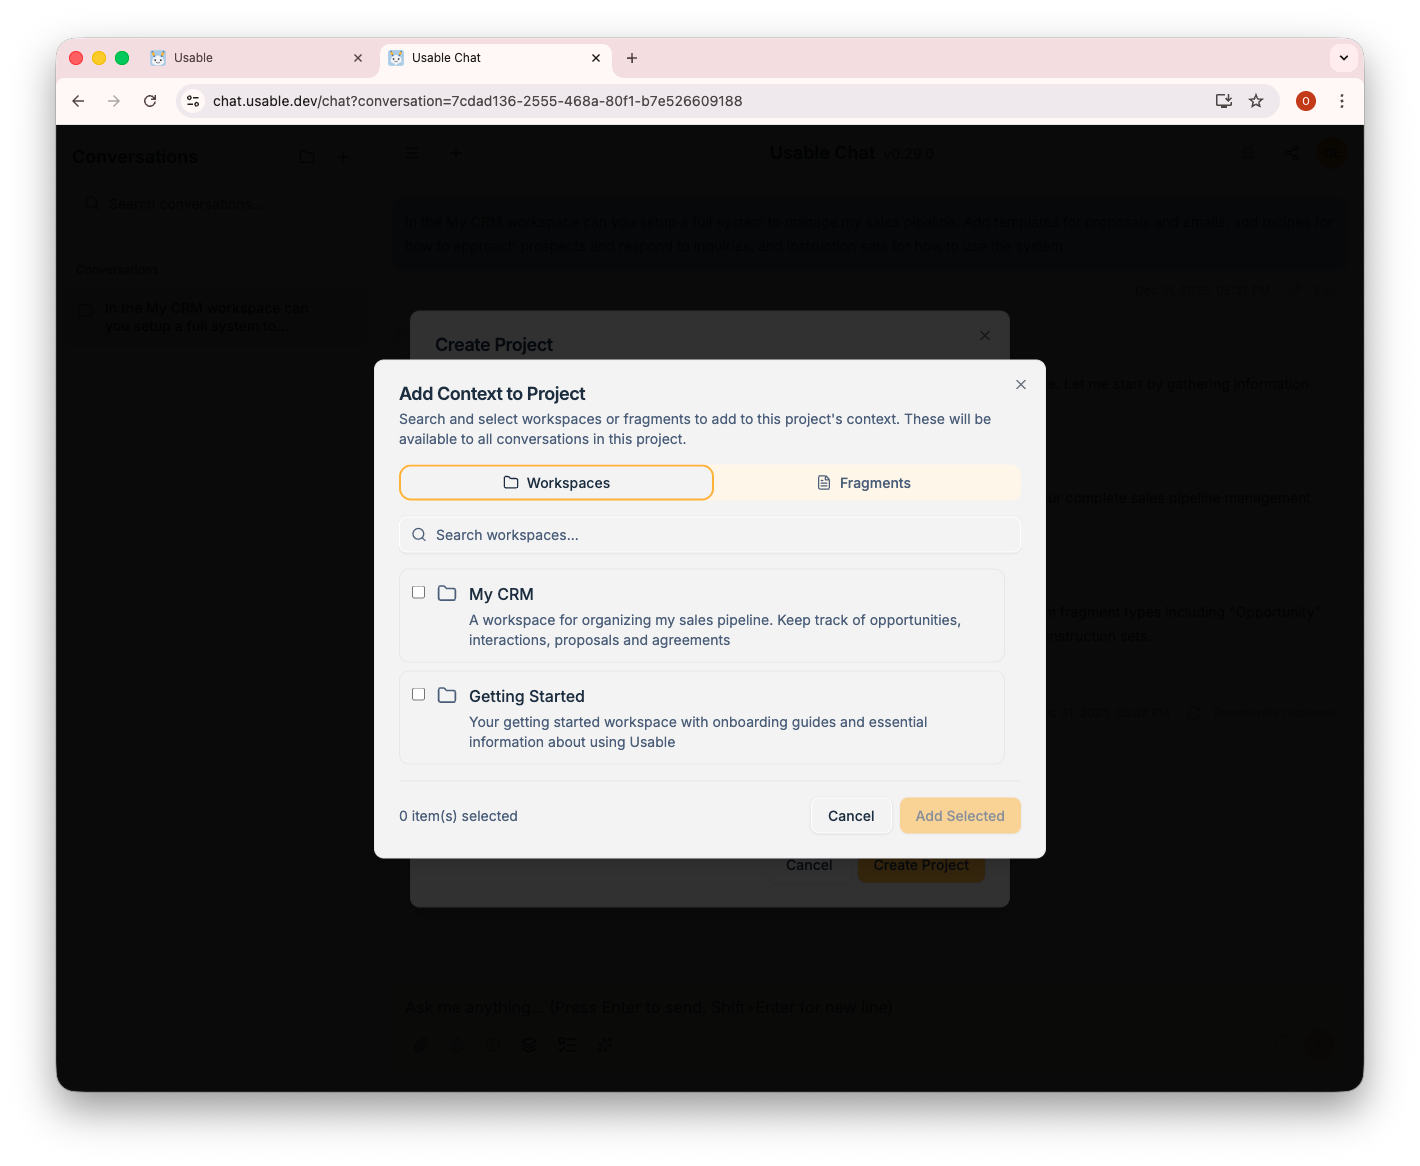
Task: Open the browser customize dropdown arrow
Action: 1343,57
